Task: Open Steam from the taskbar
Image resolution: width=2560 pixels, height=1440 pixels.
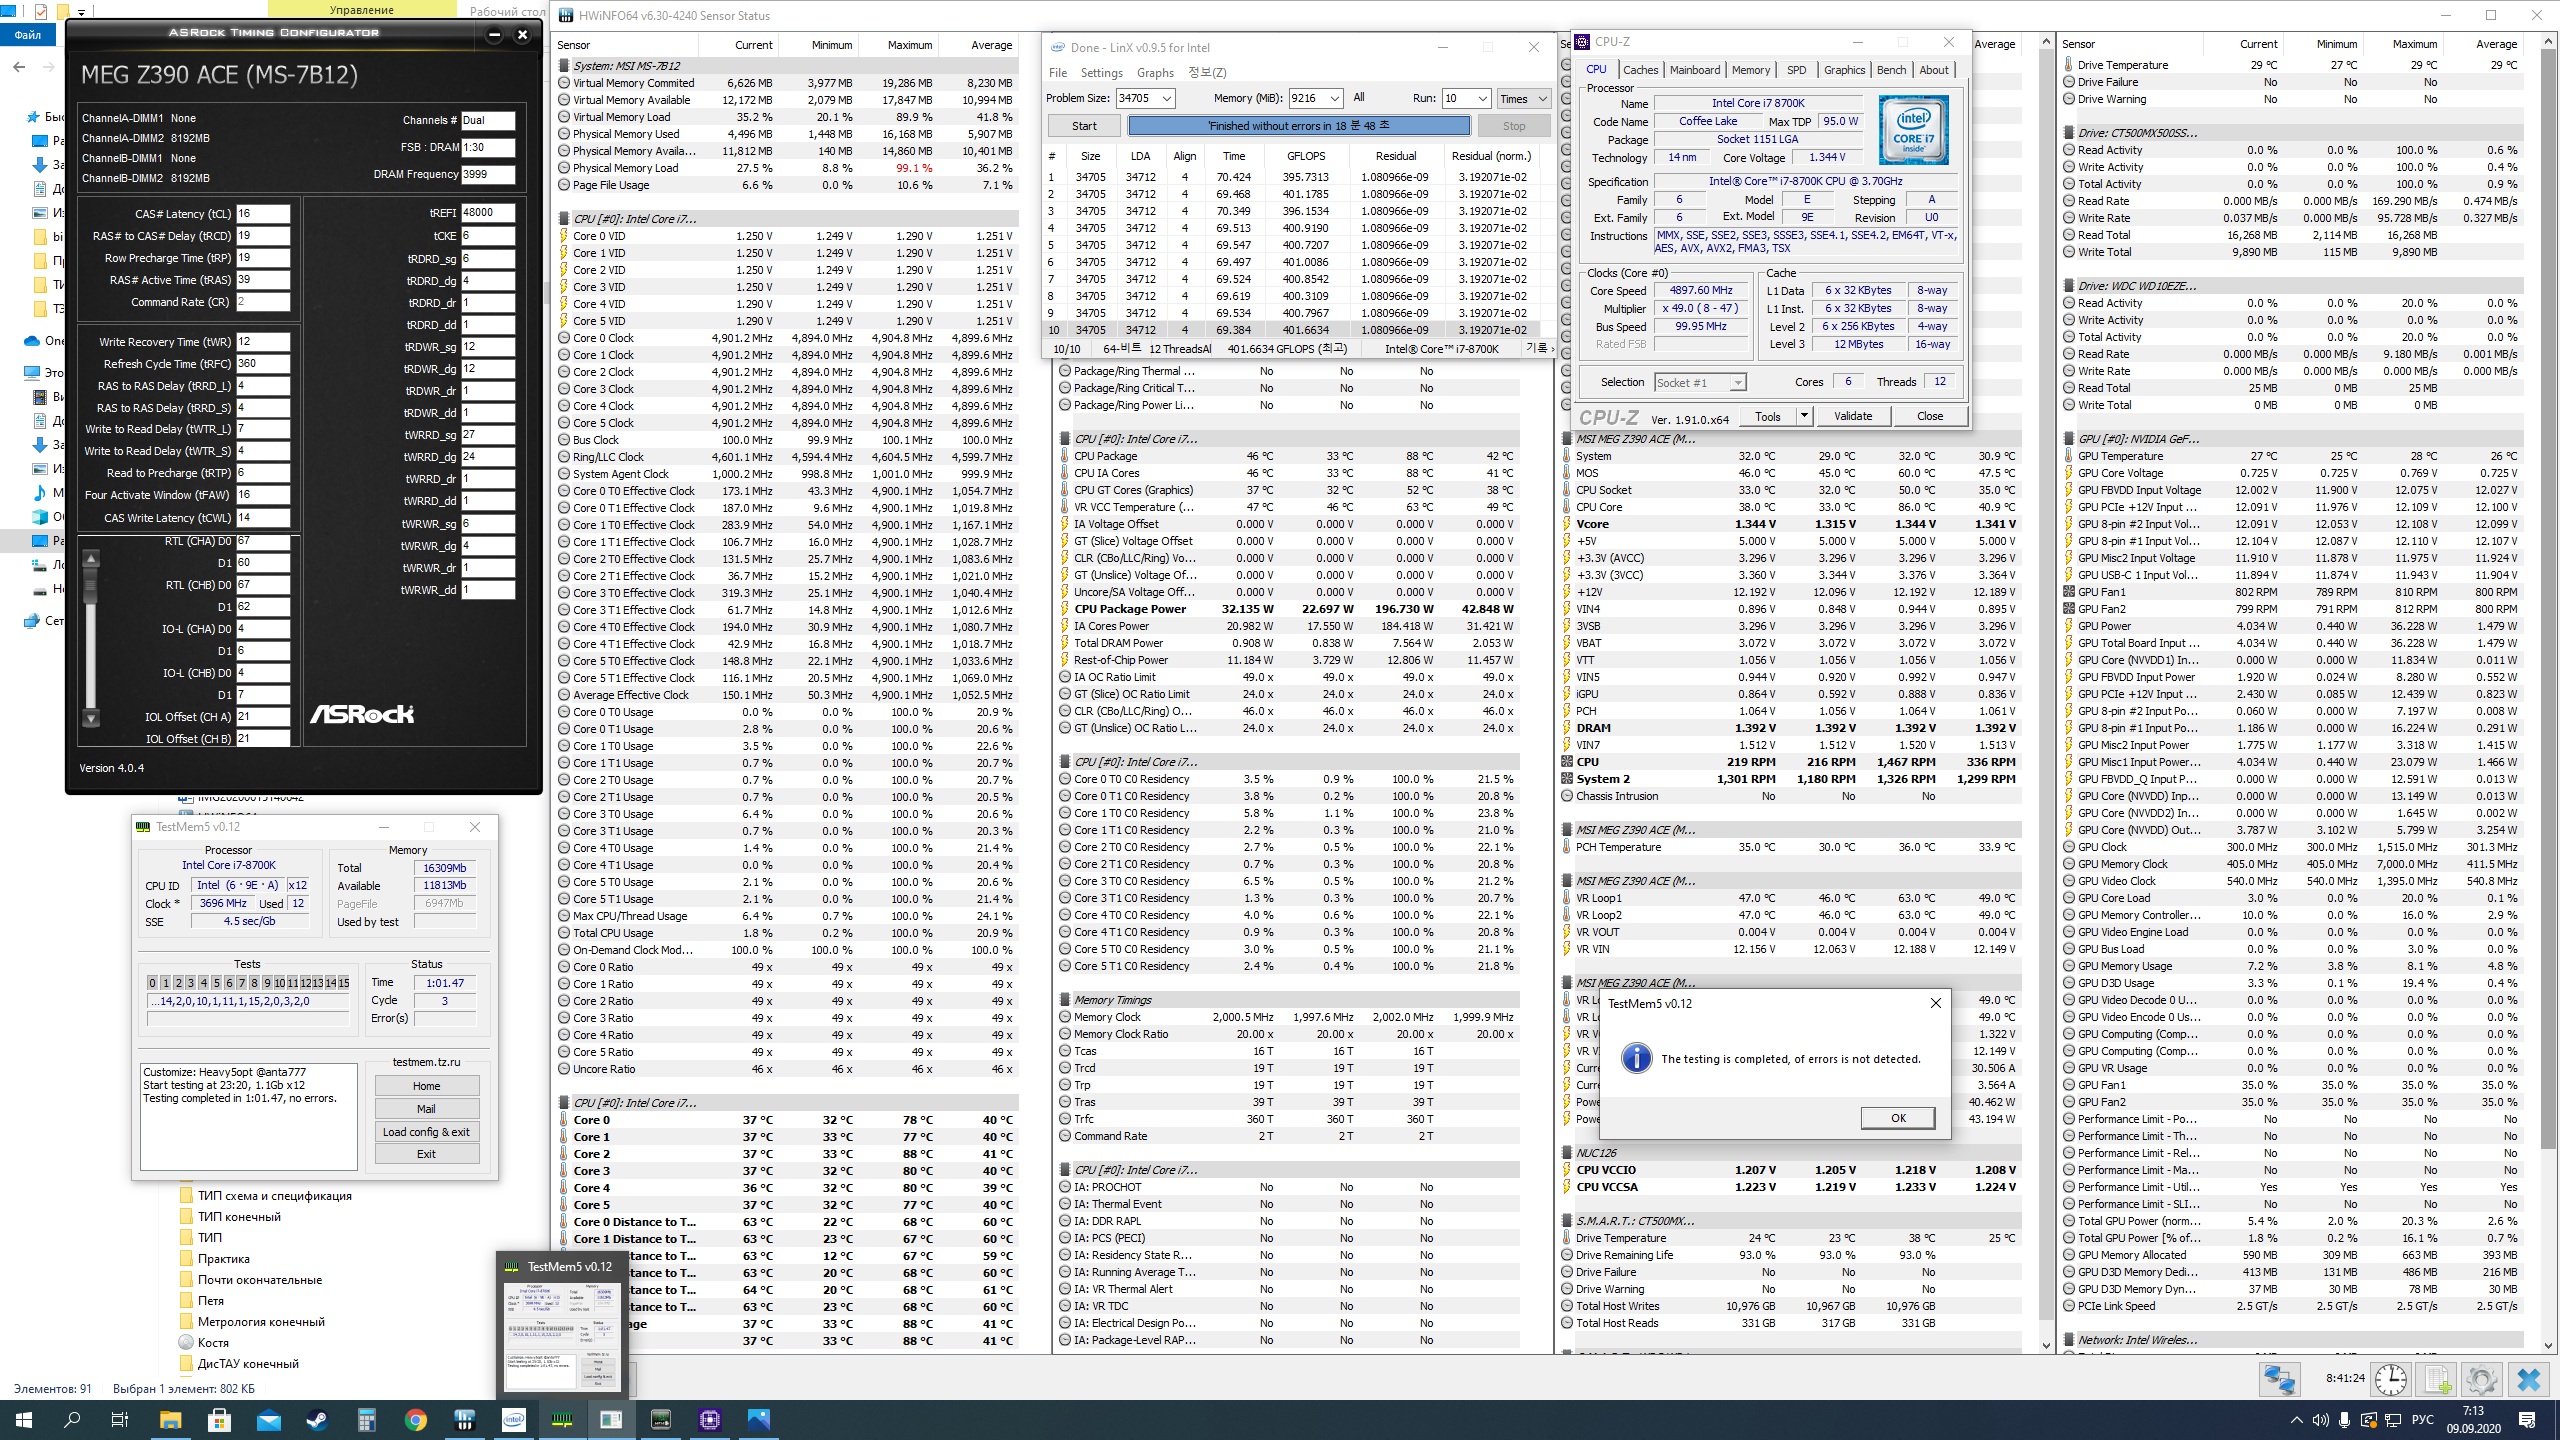Action: click(x=317, y=1419)
